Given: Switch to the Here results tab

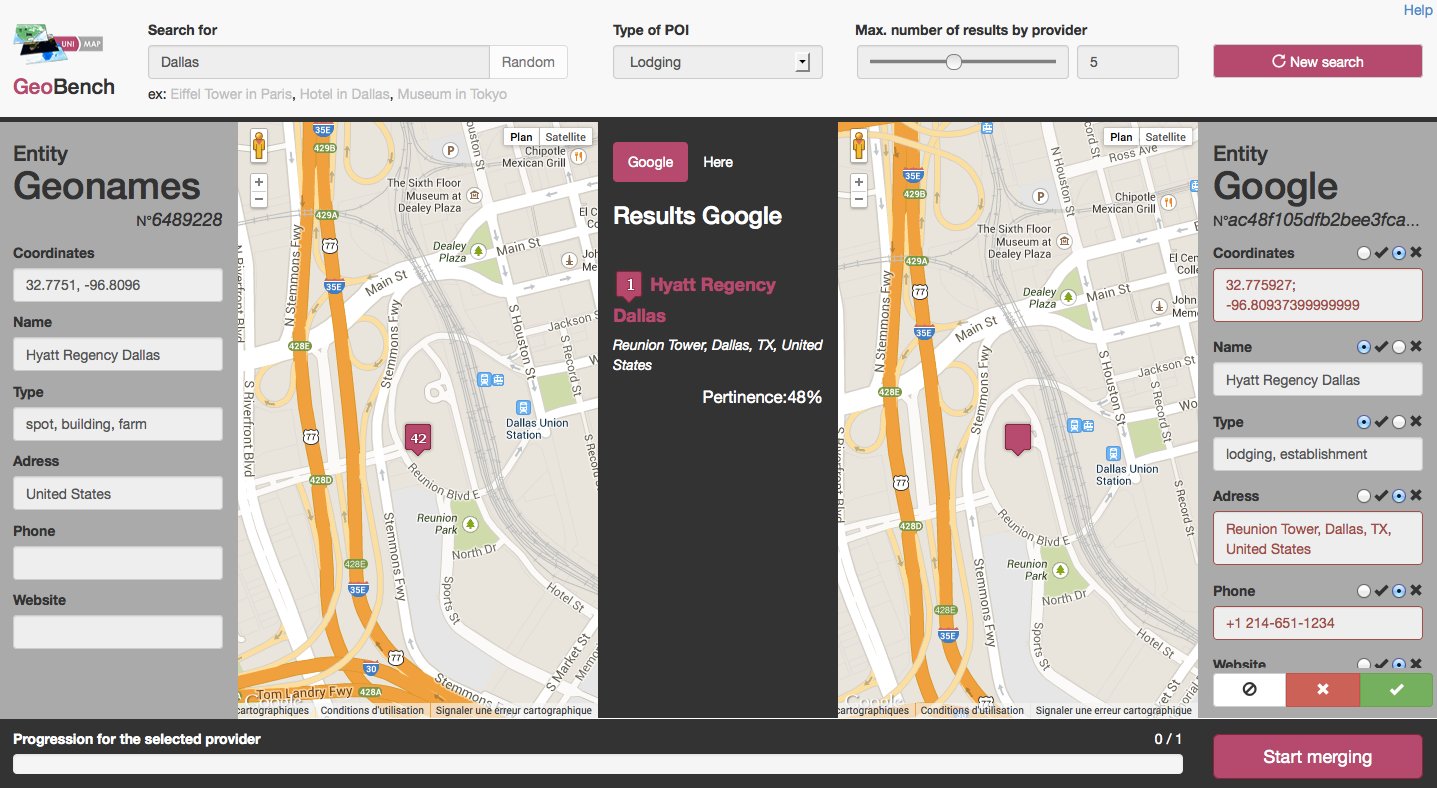Looking at the screenshot, I should (718, 162).
